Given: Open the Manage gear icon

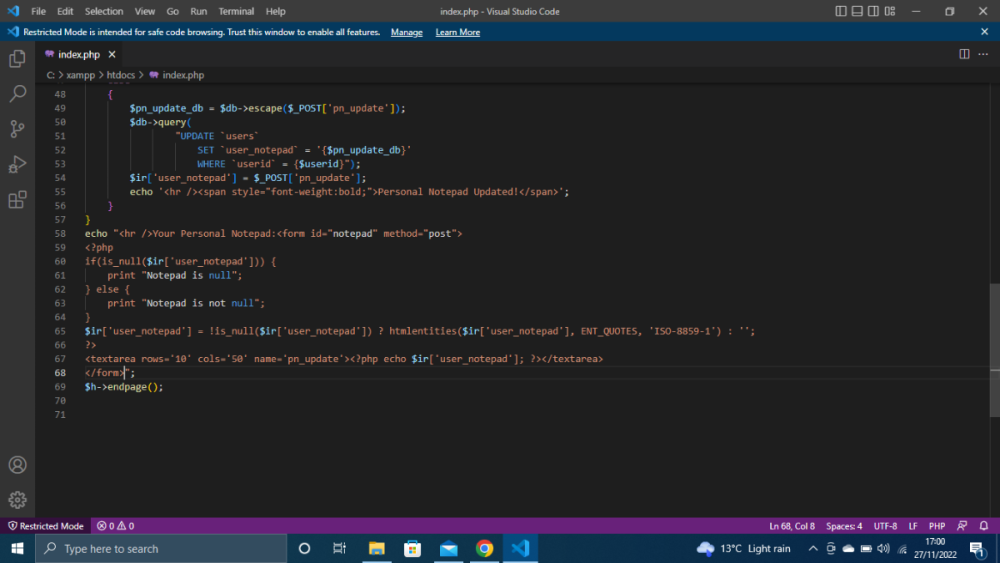Looking at the screenshot, I should click(17, 500).
